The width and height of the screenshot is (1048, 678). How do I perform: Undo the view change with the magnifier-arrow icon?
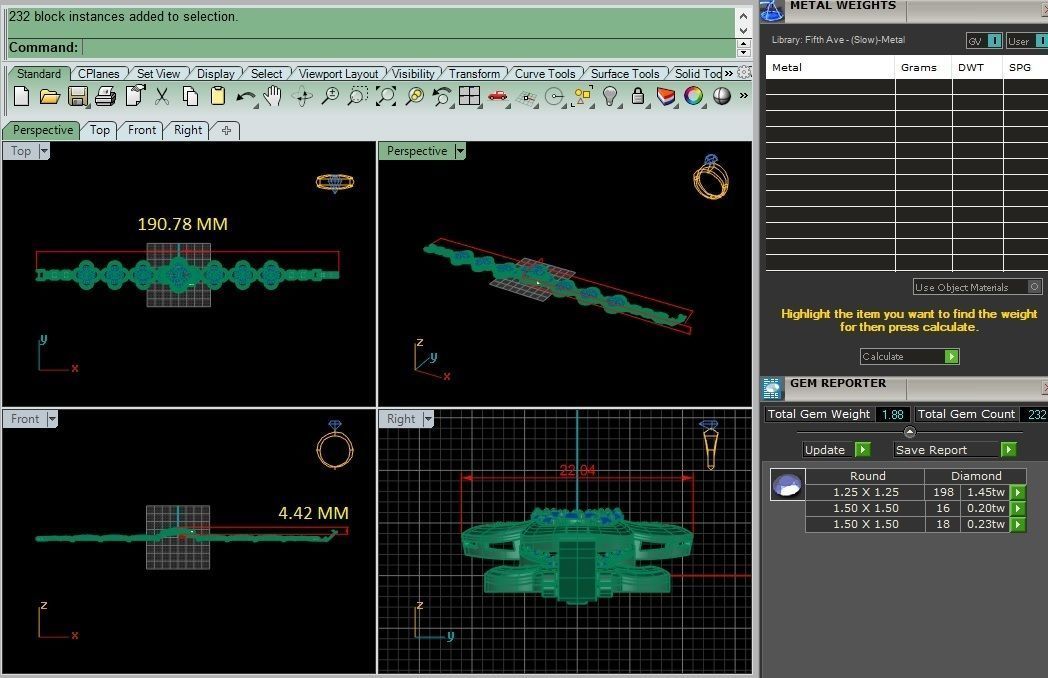[x=442, y=97]
